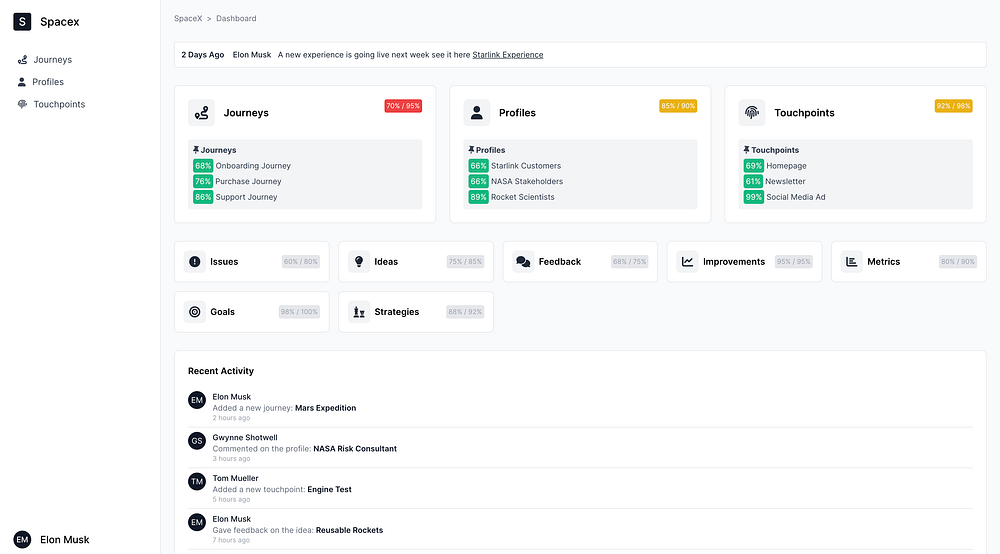Click the Profiles card title
The width and height of the screenshot is (1000, 554).
tap(517, 113)
